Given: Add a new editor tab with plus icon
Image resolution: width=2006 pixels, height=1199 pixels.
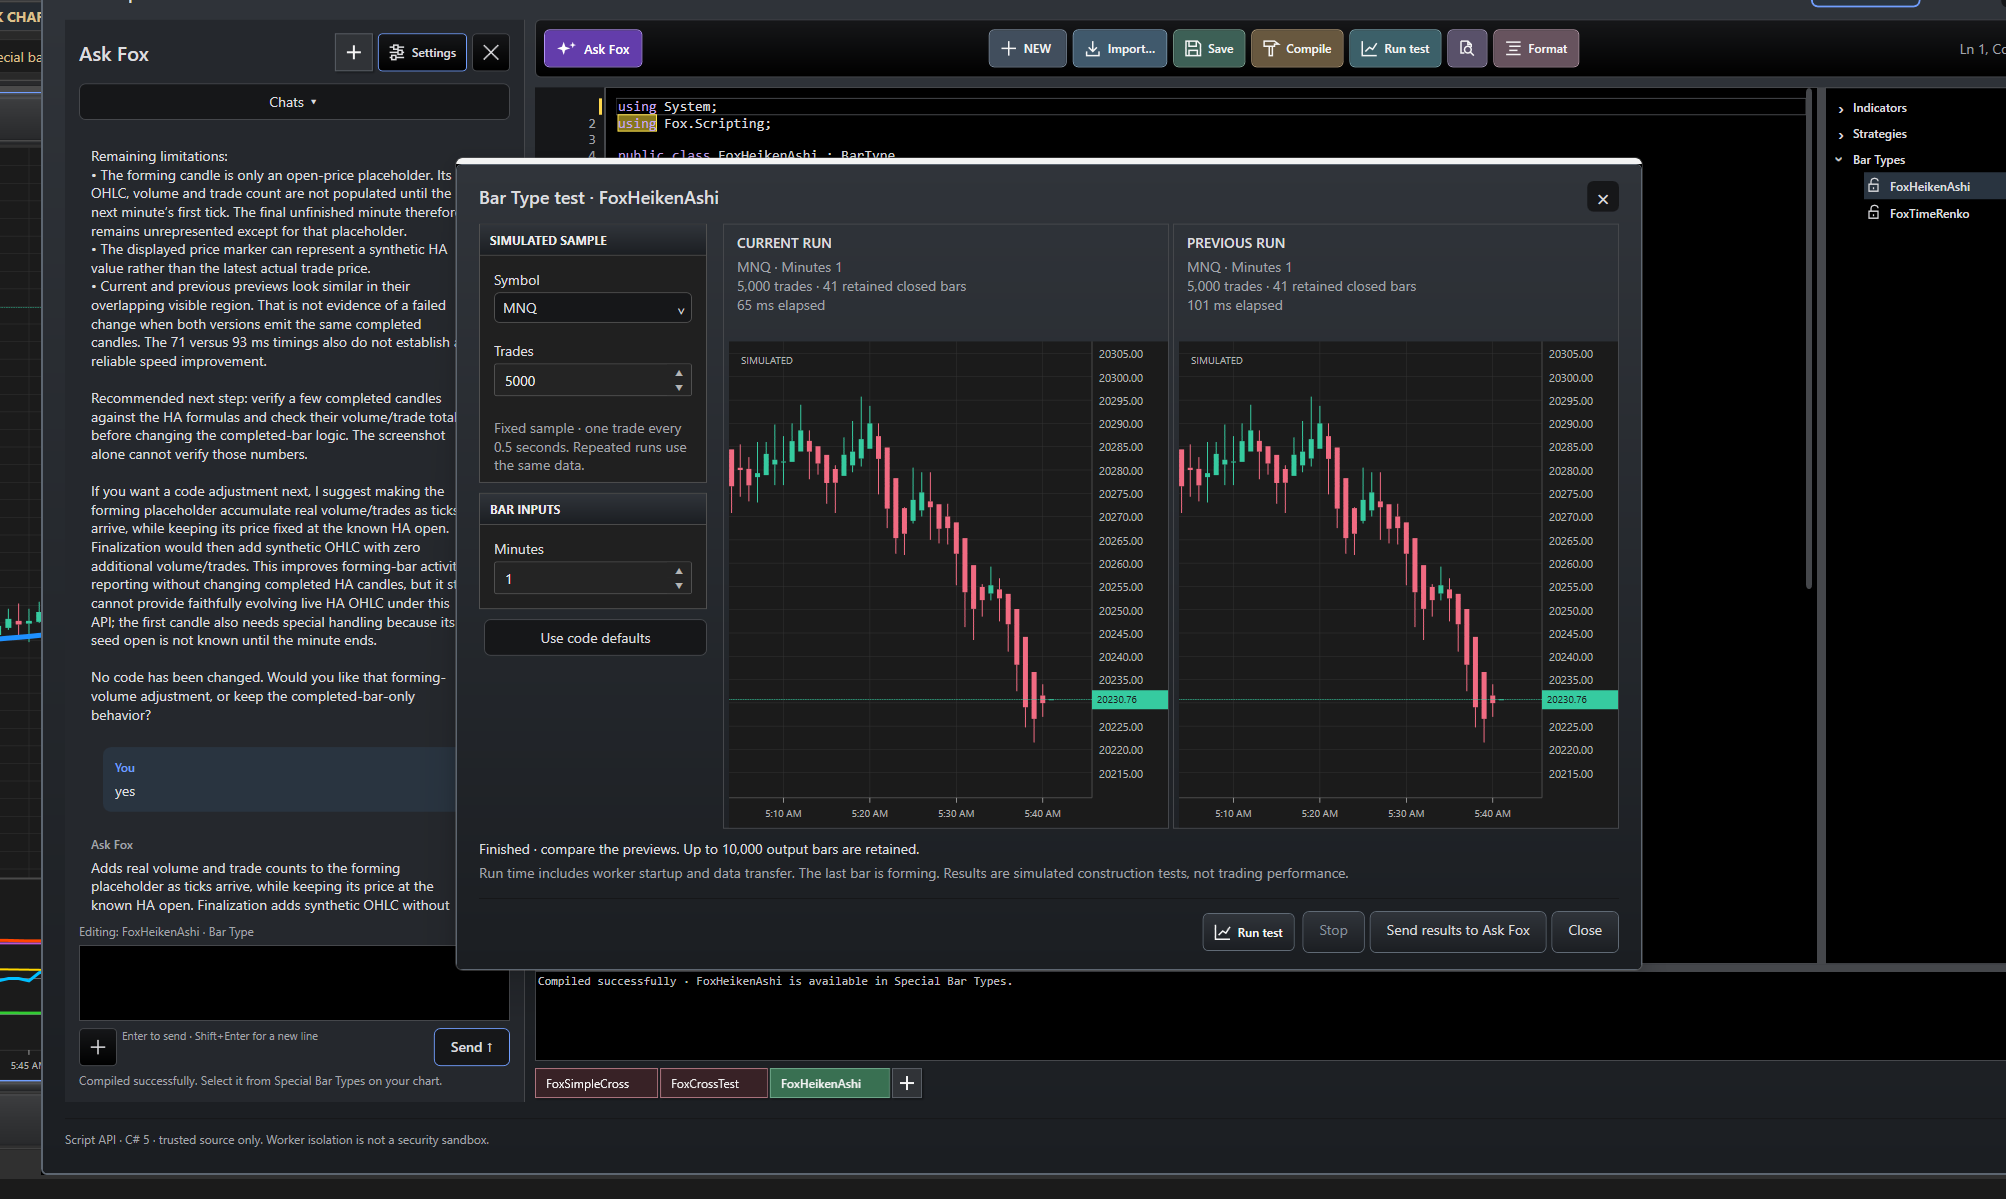Looking at the screenshot, I should [x=906, y=1083].
